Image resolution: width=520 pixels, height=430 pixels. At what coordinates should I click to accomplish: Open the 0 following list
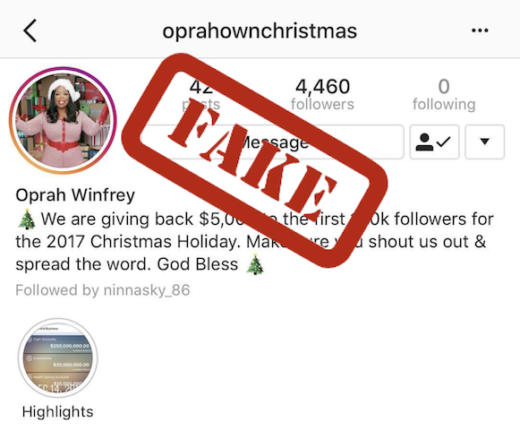[444, 94]
